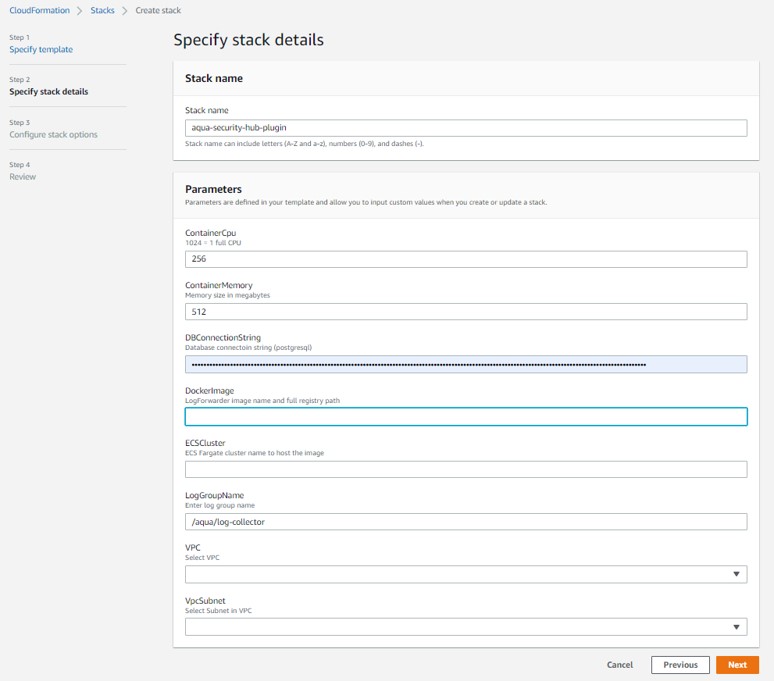Open the Stacks breadcrumb link
The image size is (774, 681).
click(x=103, y=10)
